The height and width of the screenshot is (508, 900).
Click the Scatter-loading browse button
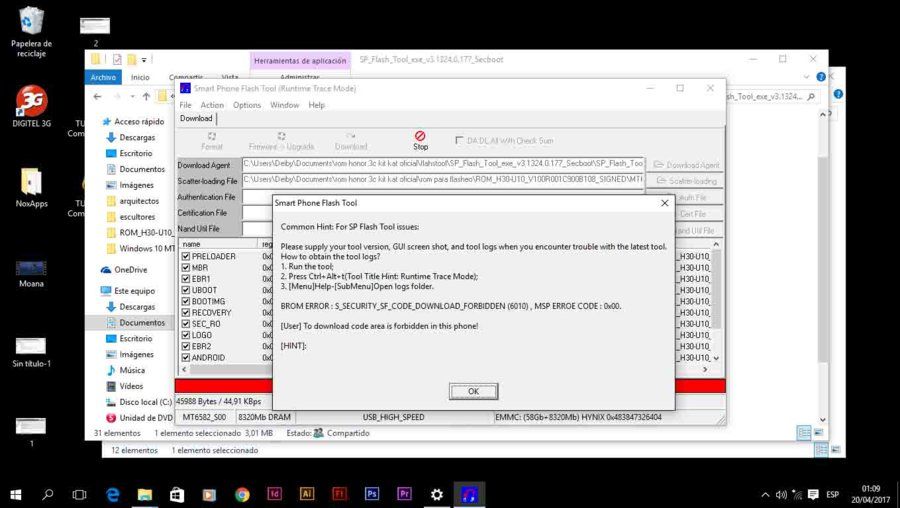[x=686, y=181]
